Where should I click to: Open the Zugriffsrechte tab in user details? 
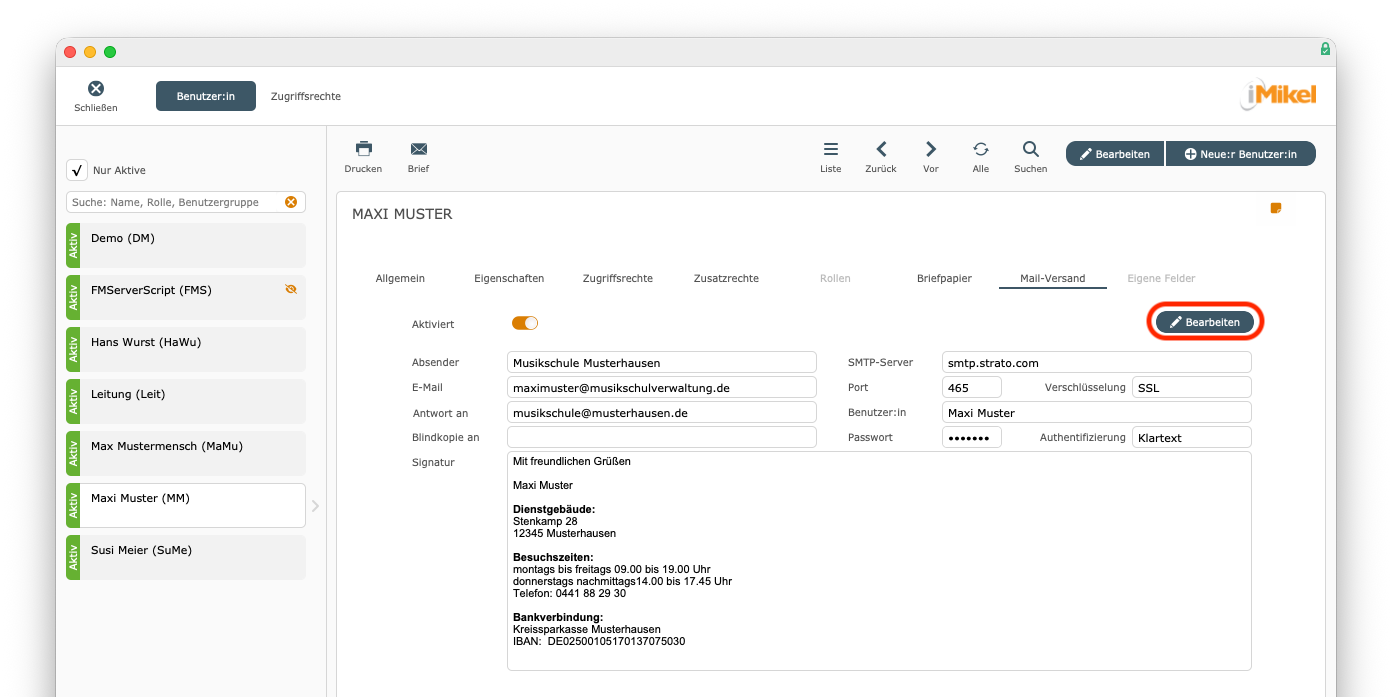(x=618, y=278)
